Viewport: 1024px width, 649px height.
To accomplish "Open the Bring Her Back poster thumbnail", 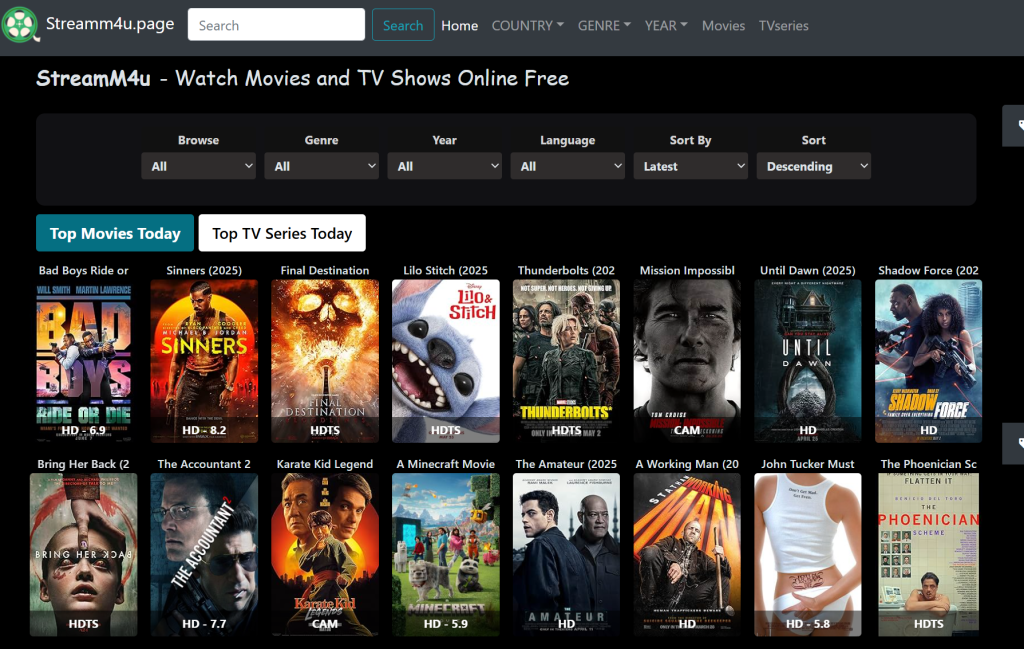I will coord(84,555).
